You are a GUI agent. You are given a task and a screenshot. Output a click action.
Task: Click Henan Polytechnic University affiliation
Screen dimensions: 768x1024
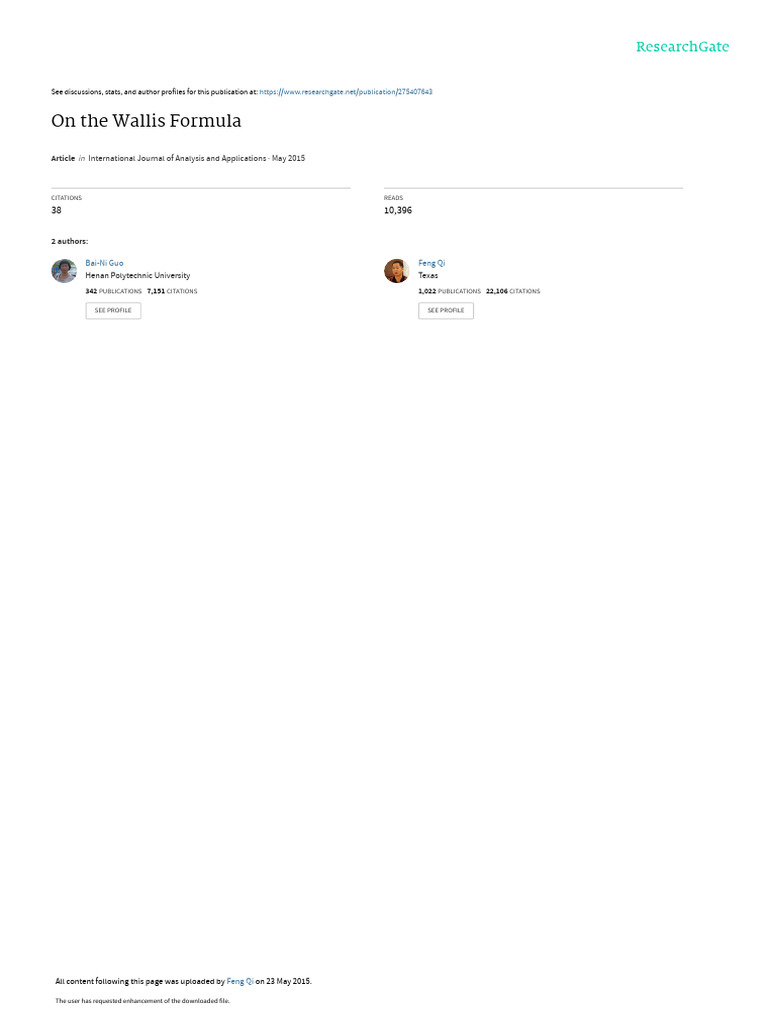pos(138,276)
